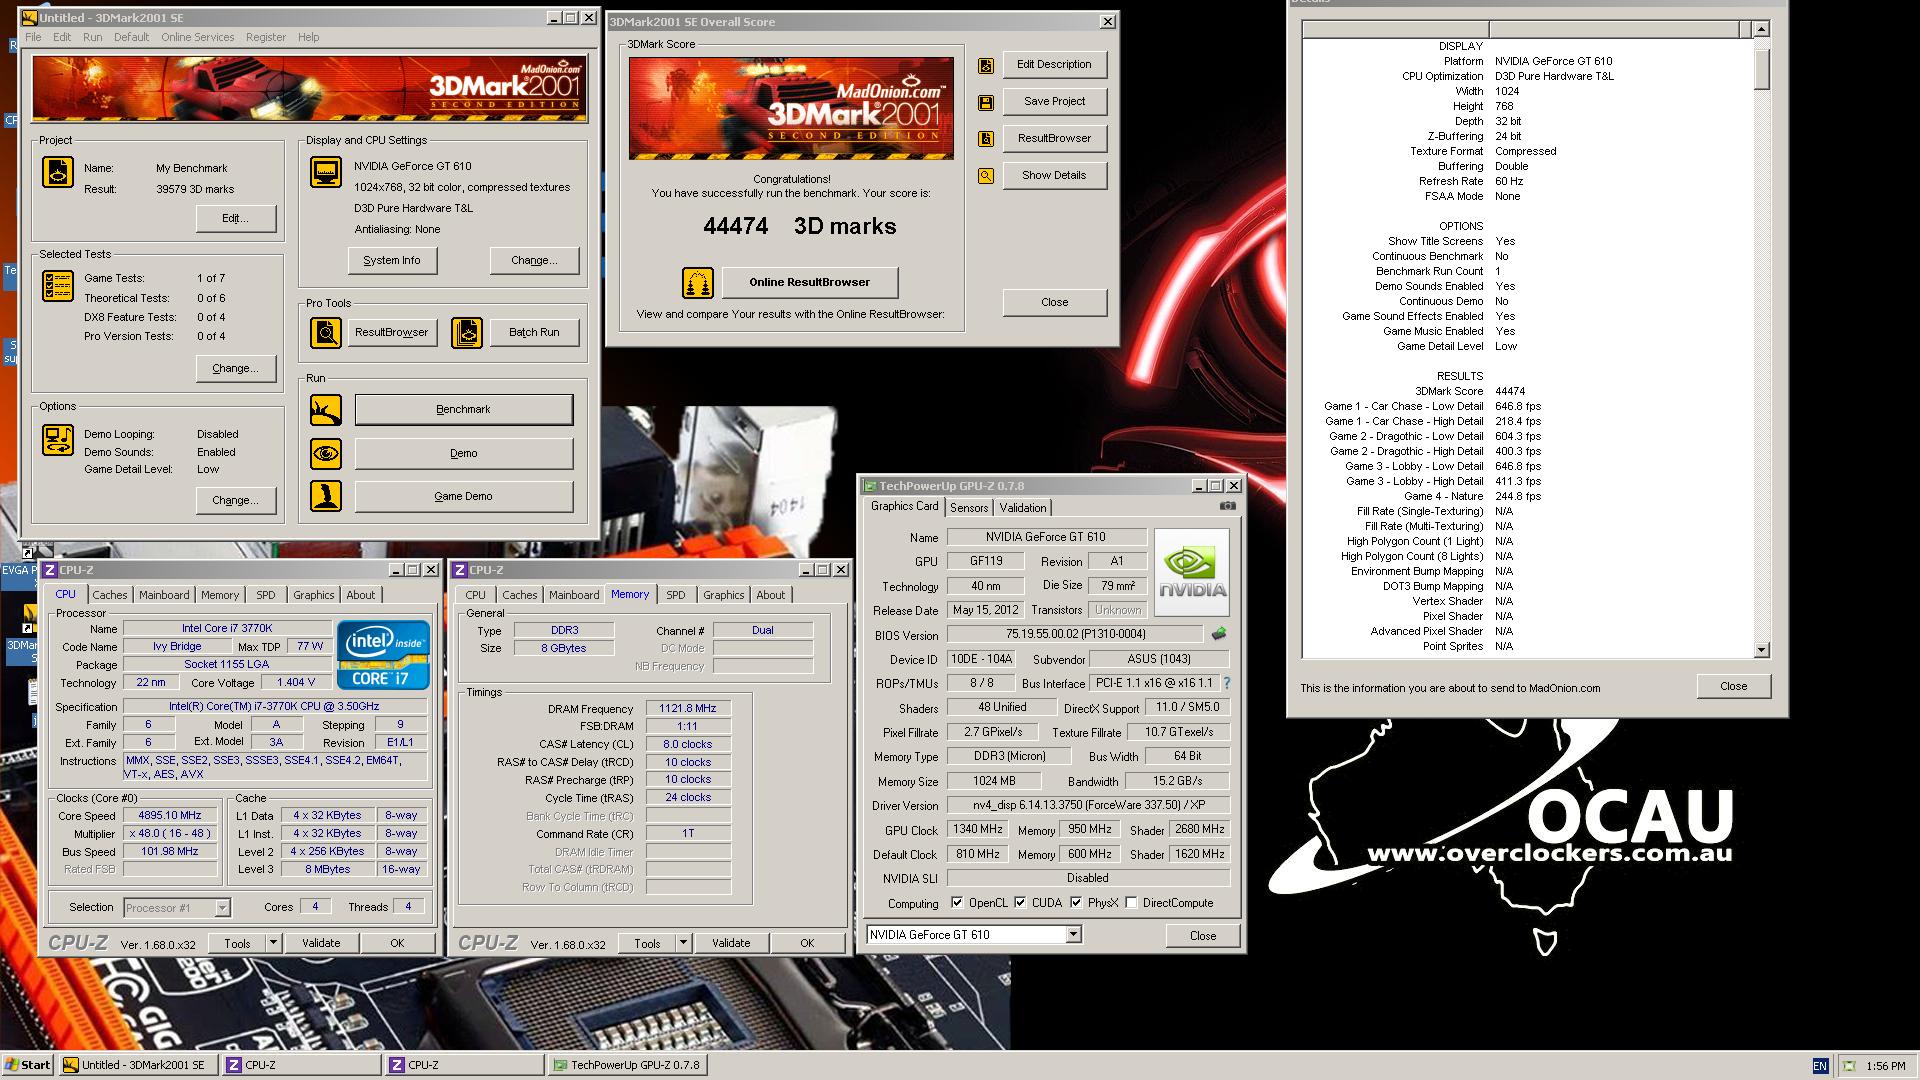
Task: Click the GPU-Z screenshot camera icon
Action: [x=1228, y=506]
